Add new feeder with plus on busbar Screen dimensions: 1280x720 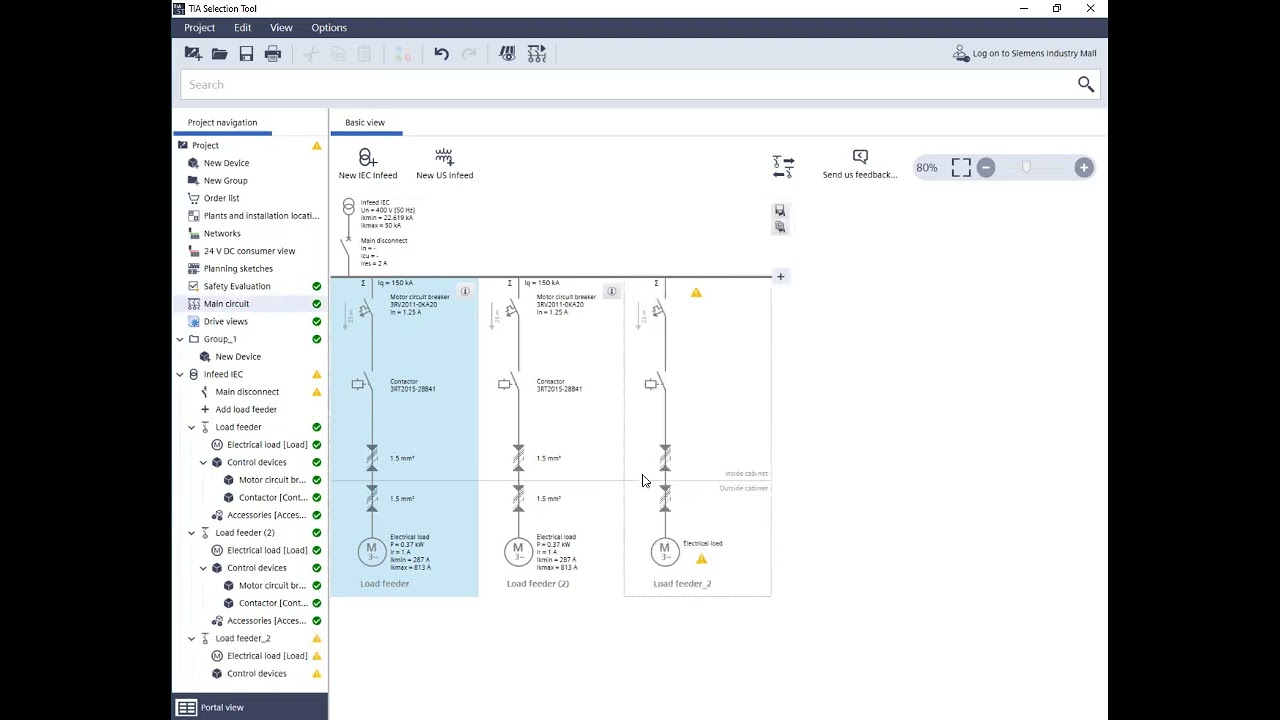(x=781, y=277)
